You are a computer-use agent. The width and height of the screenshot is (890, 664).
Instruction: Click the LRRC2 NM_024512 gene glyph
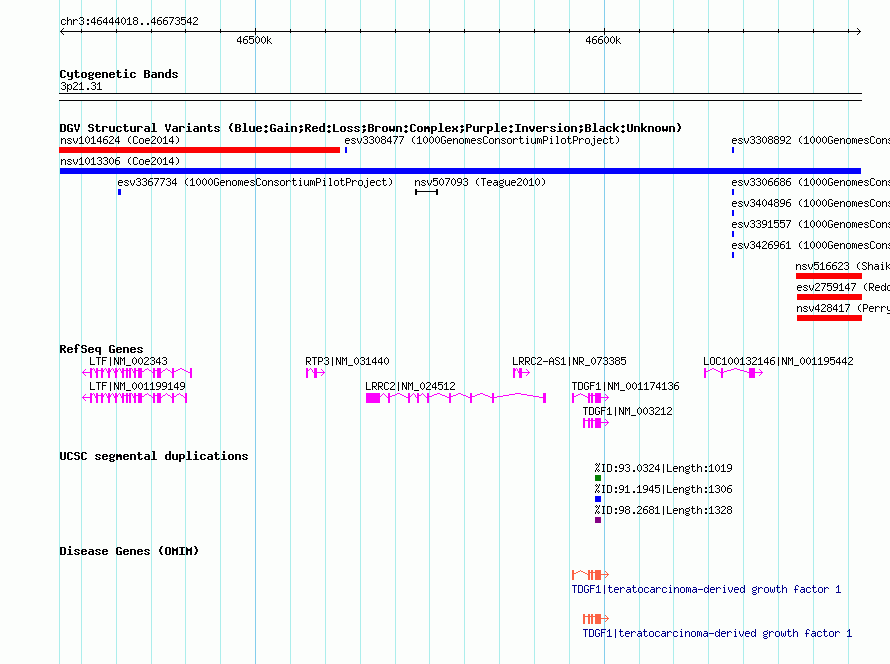point(456,398)
